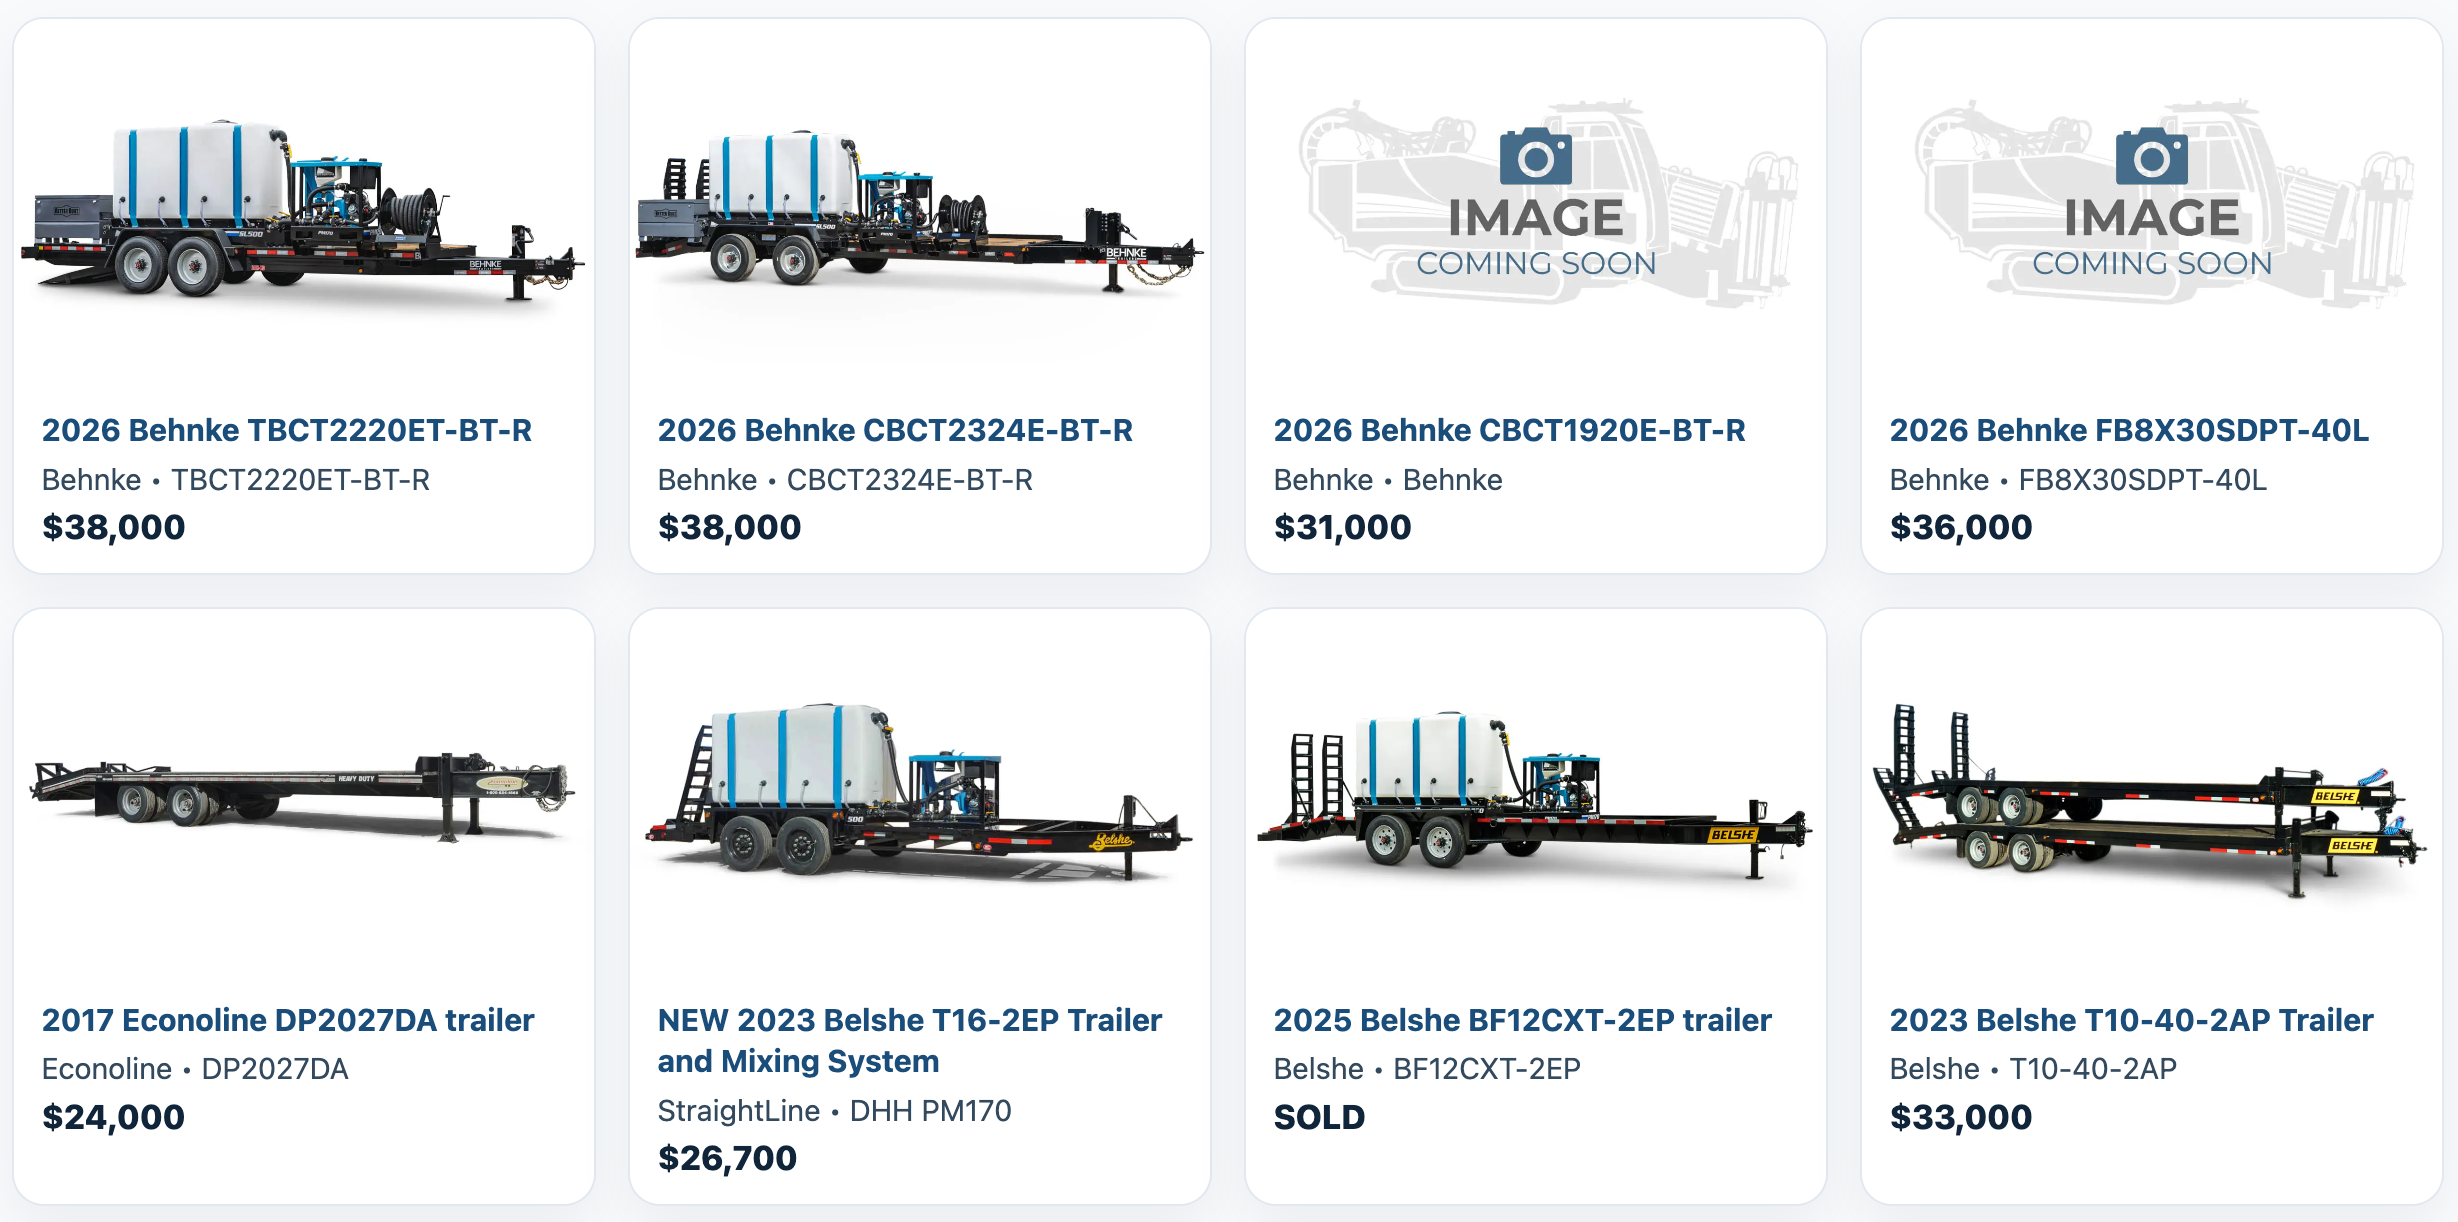Viewport: 2458px width, 1222px height.
Task: Click the sold Belshe BF12CXT-2EP trailer photo
Action: pyautogui.click(x=1534, y=795)
